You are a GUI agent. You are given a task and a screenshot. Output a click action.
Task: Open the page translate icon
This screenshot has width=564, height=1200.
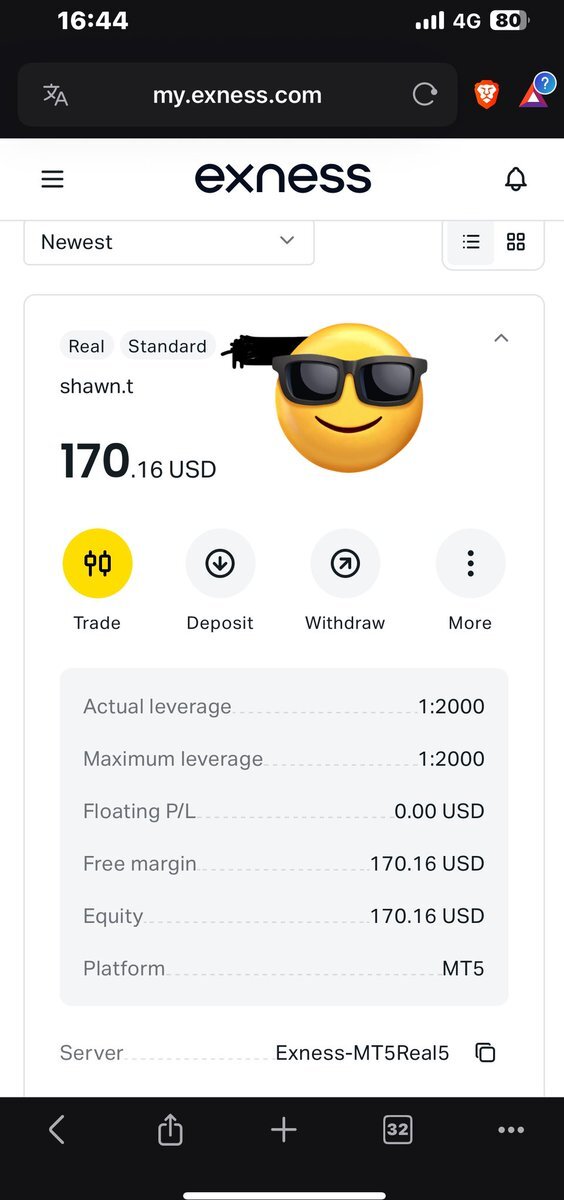56,95
